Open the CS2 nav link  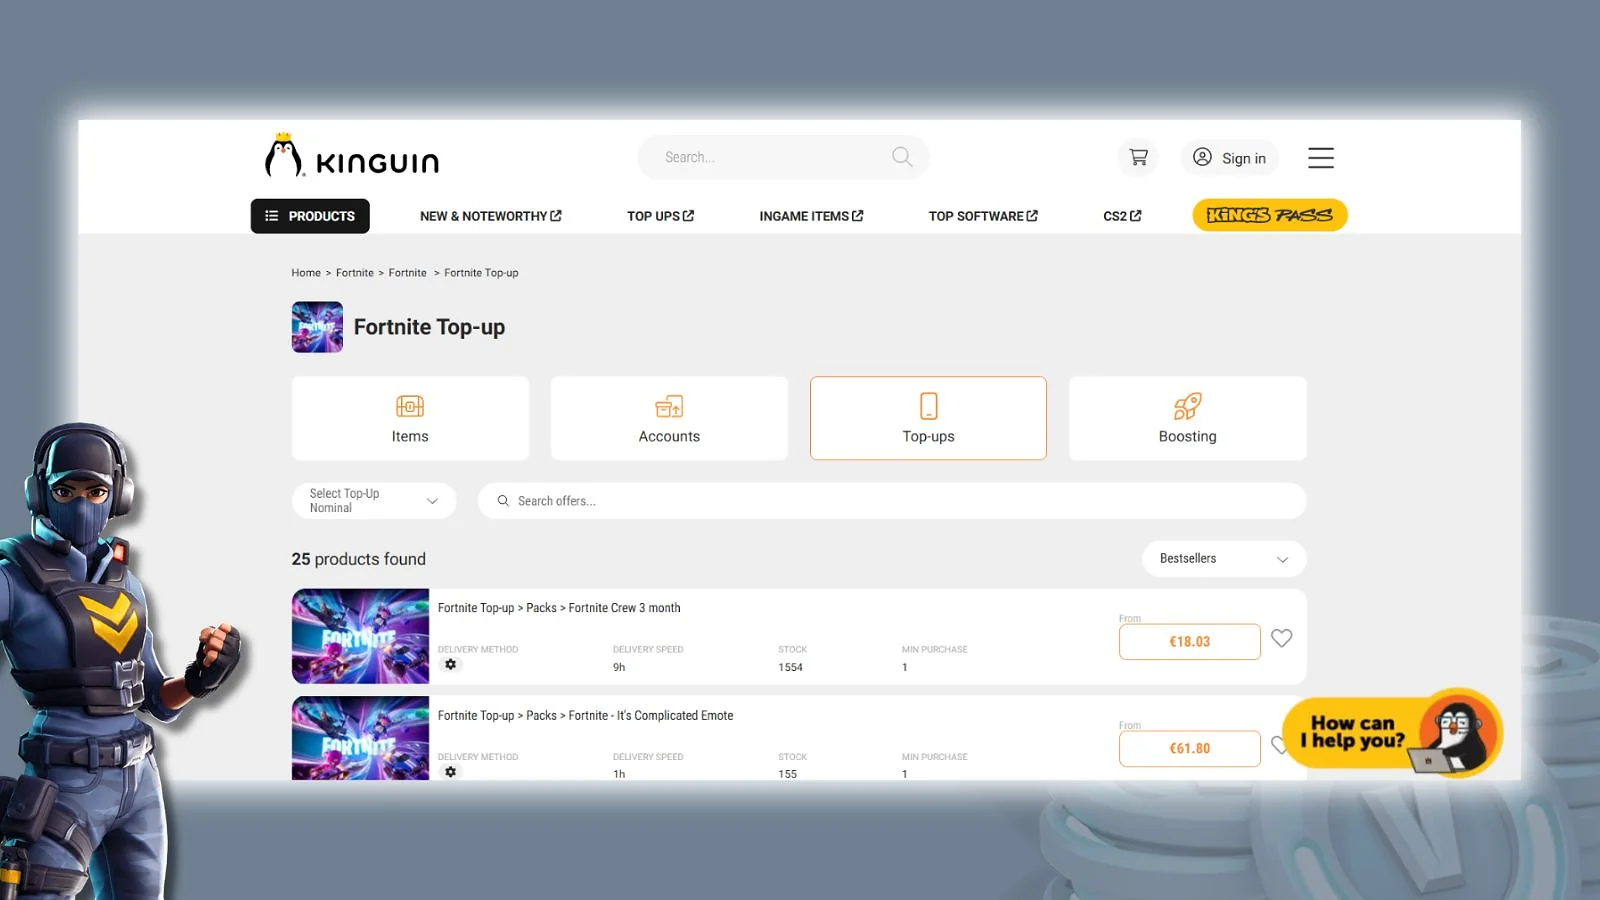pyautogui.click(x=1122, y=216)
